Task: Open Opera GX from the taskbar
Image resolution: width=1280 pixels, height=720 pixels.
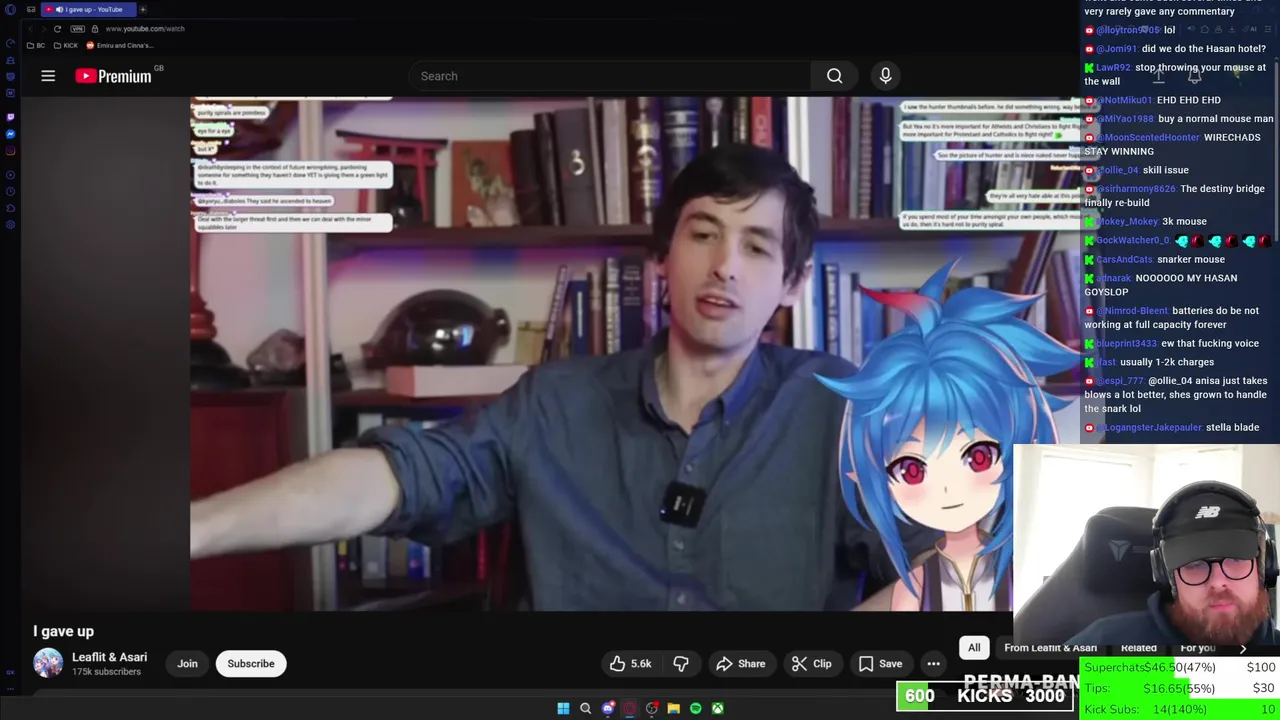Action: coord(630,708)
